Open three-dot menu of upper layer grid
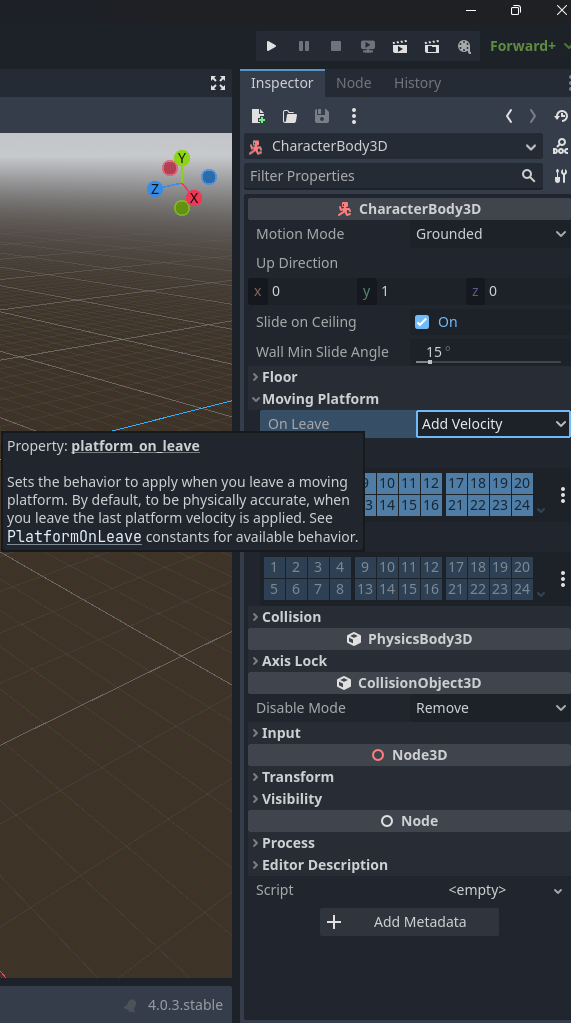The height and width of the screenshot is (1023, 571). (563, 495)
